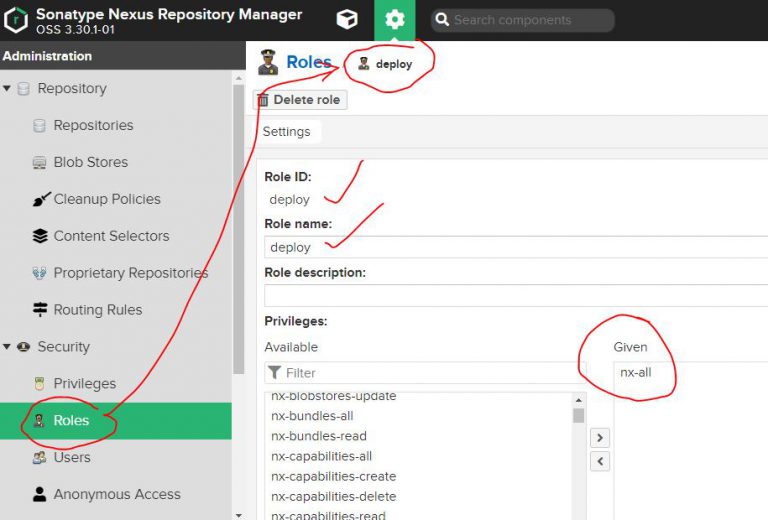The height and width of the screenshot is (520, 768).
Task: Click the Users group icon
Action: coord(39,457)
